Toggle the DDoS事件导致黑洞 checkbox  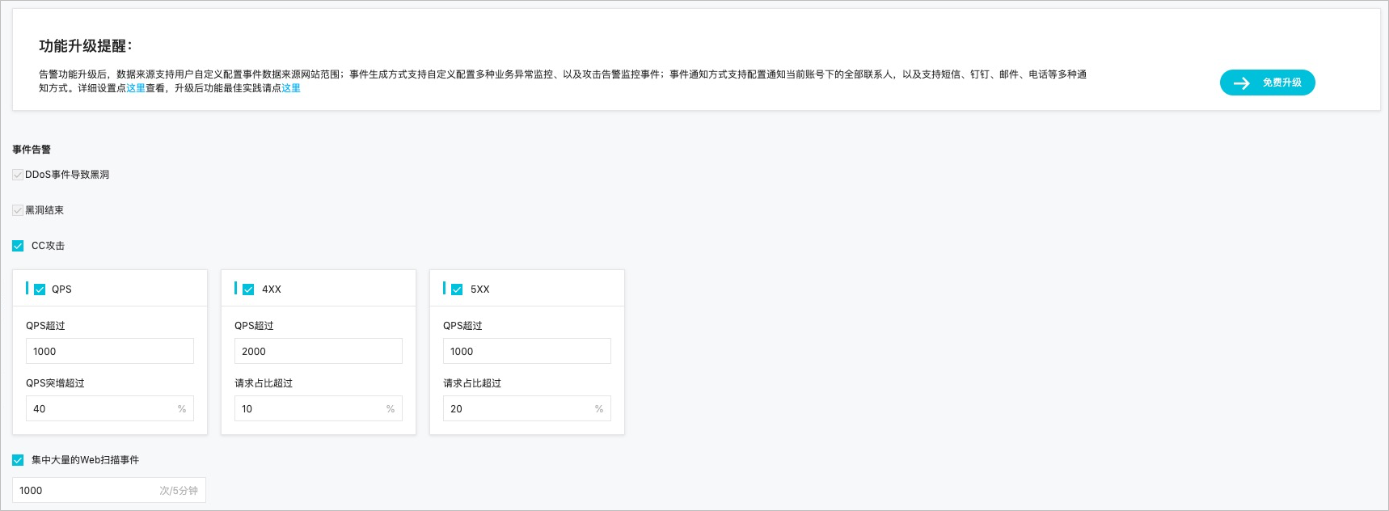[17, 175]
